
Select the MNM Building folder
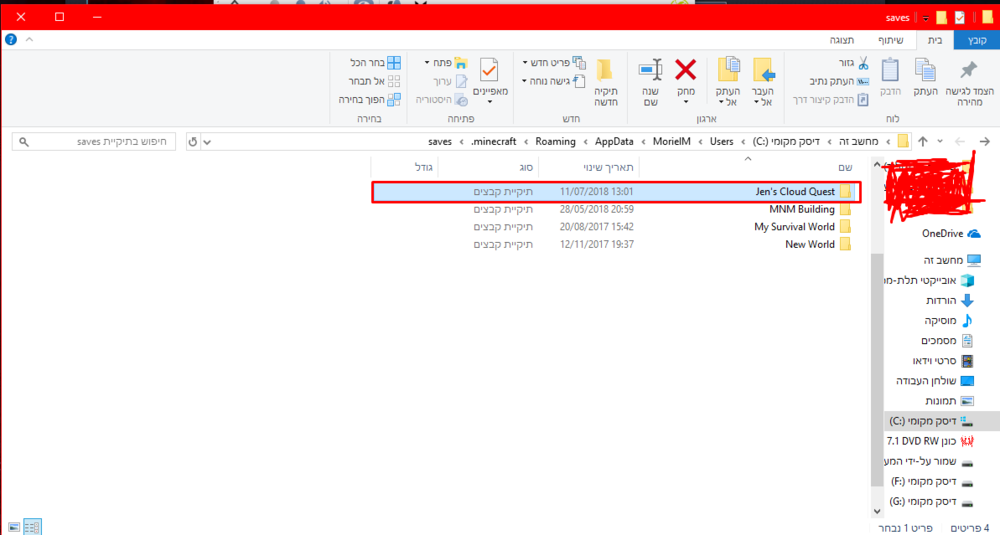click(x=802, y=209)
